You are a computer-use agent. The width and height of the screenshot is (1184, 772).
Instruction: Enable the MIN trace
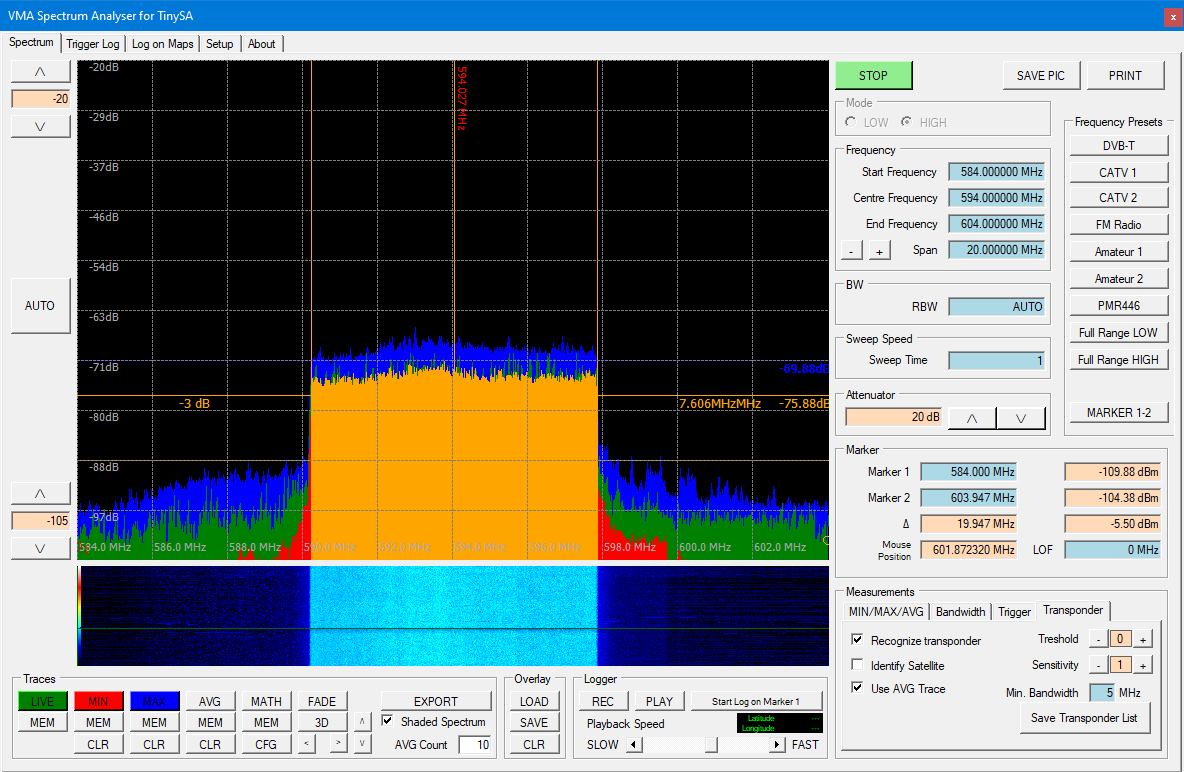point(98,701)
